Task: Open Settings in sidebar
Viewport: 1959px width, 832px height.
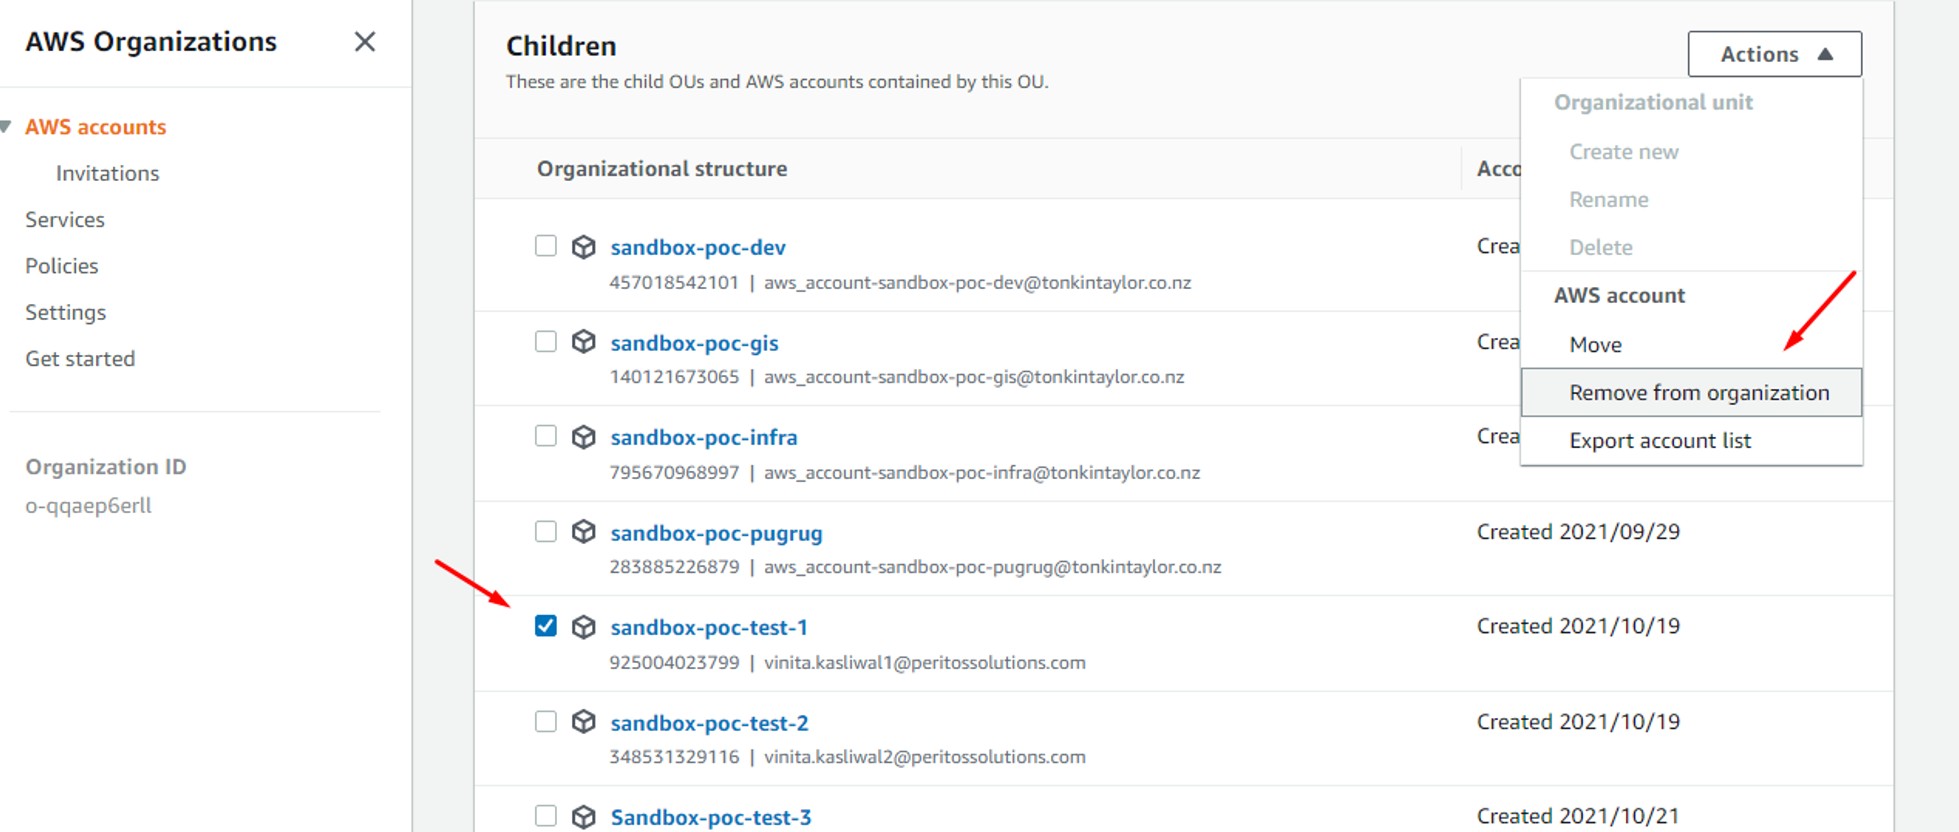Action: [x=66, y=312]
